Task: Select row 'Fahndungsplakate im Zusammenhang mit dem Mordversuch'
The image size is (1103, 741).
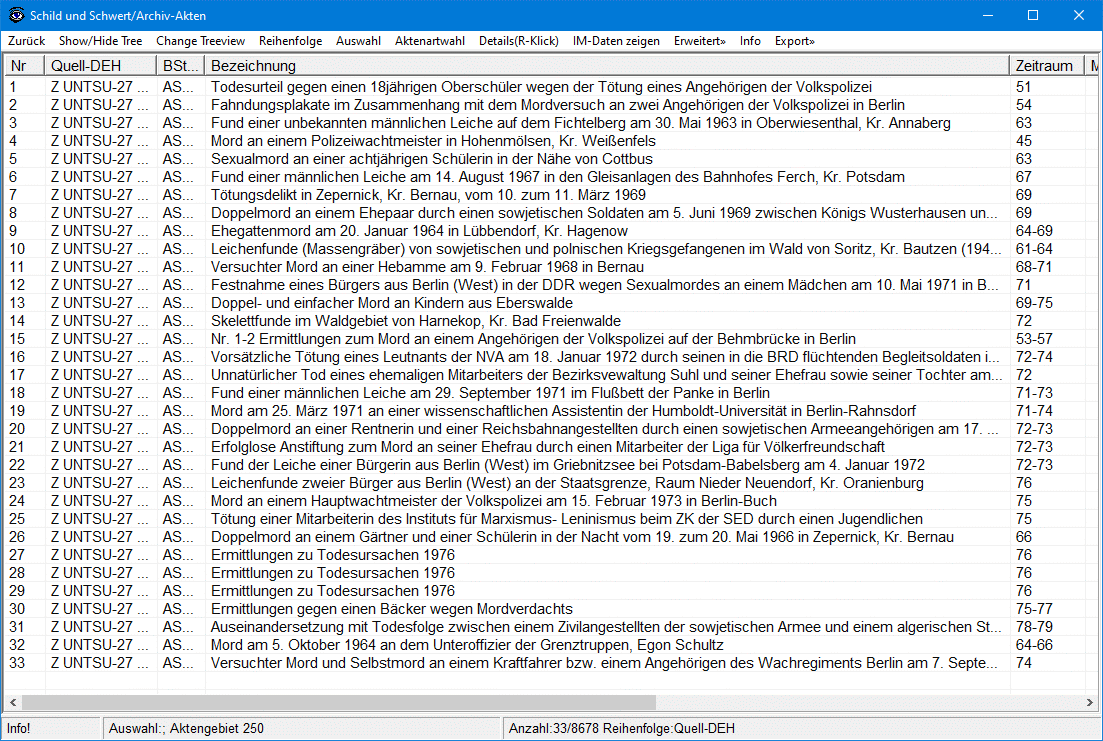Action: point(550,105)
